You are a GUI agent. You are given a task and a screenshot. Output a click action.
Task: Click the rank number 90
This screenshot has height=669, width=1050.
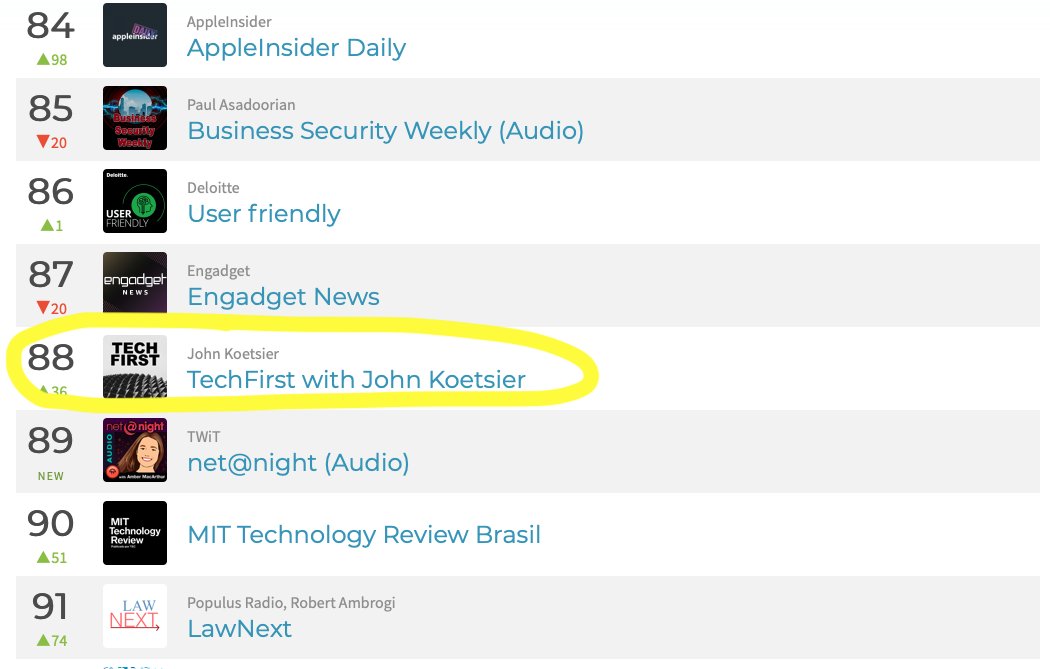[x=51, y=524]
